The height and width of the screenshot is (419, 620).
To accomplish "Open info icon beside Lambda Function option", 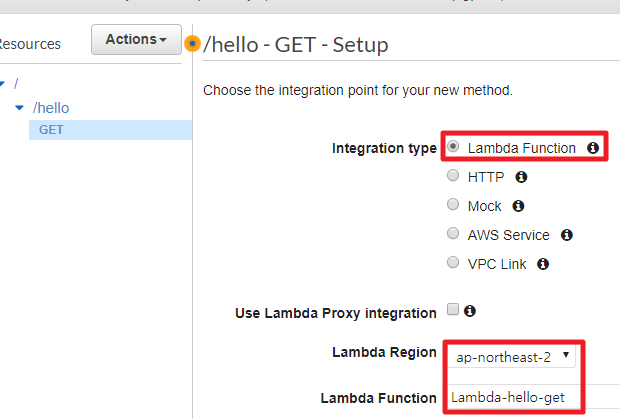I will 593,148.
